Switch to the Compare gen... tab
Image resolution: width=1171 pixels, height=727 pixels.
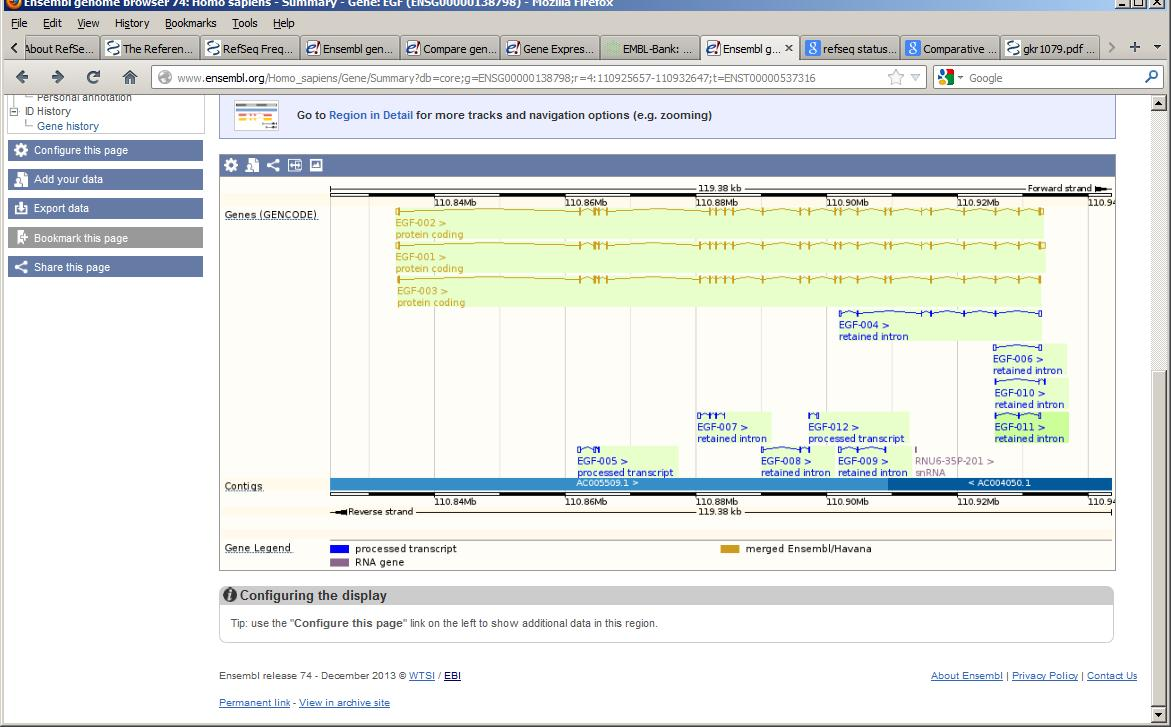click(450, 48)
